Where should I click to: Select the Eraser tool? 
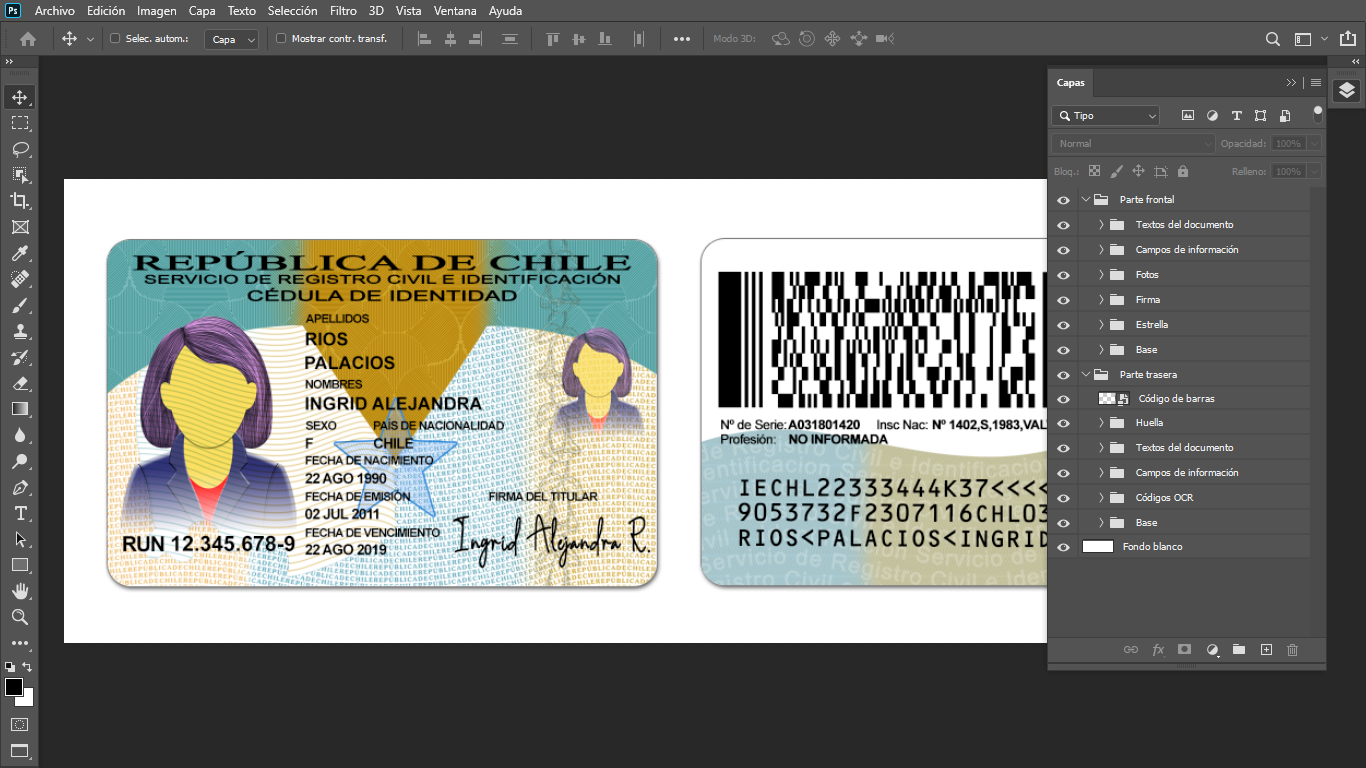20,383
